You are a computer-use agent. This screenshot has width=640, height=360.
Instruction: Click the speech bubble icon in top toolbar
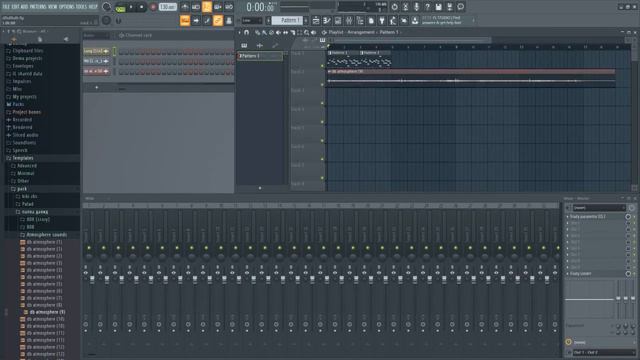461,7
